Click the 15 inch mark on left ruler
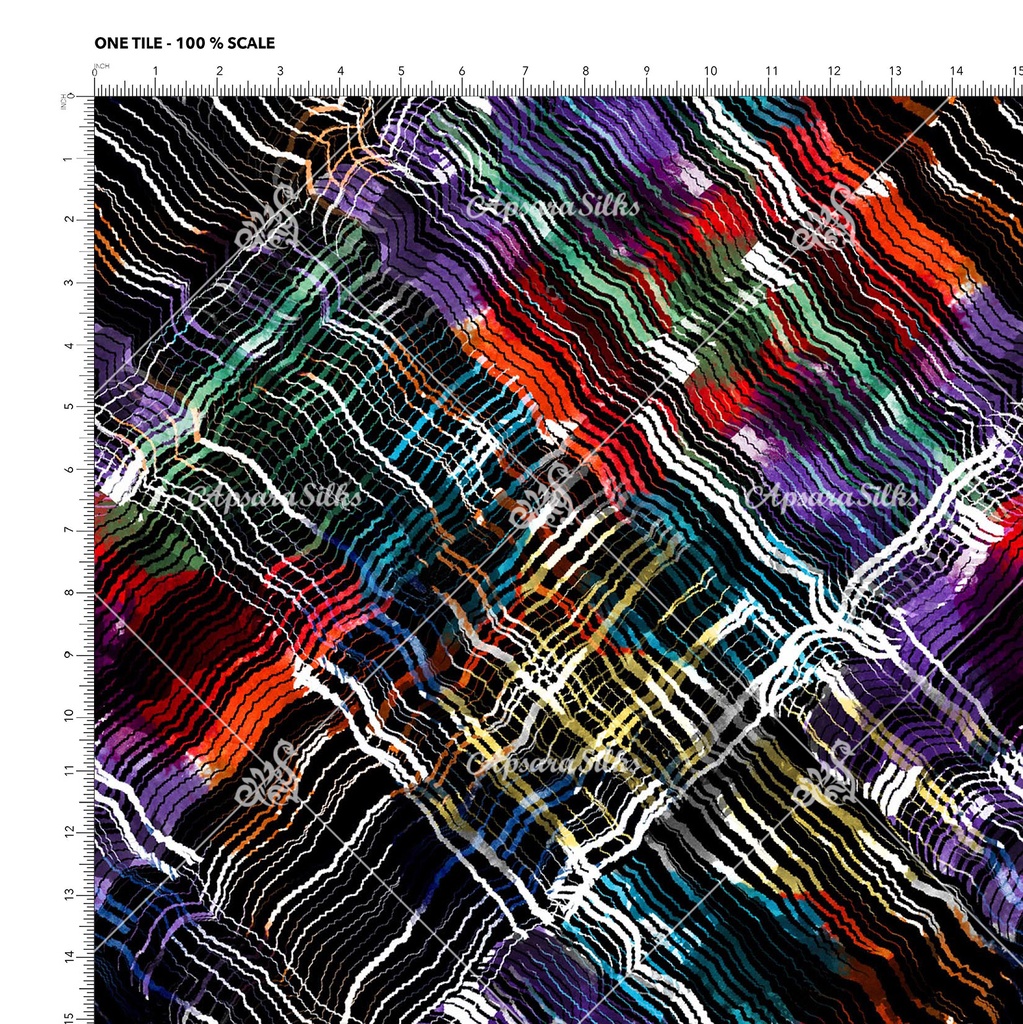Image resolution: width=1023 pixels, height=1024 pixels. point(70,1017)
